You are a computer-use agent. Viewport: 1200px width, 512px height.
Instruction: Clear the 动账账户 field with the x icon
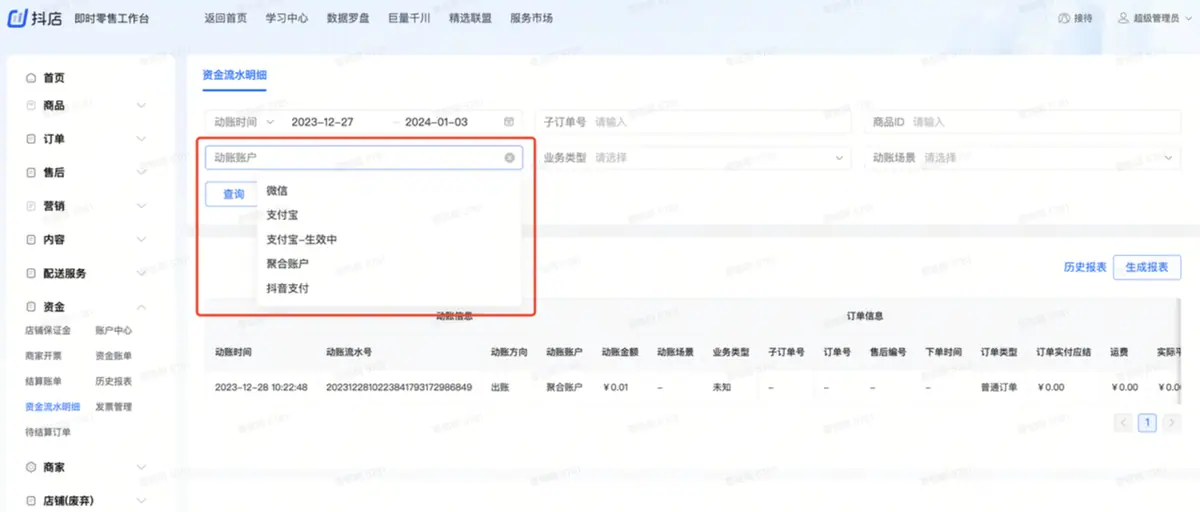click(509, 158)
